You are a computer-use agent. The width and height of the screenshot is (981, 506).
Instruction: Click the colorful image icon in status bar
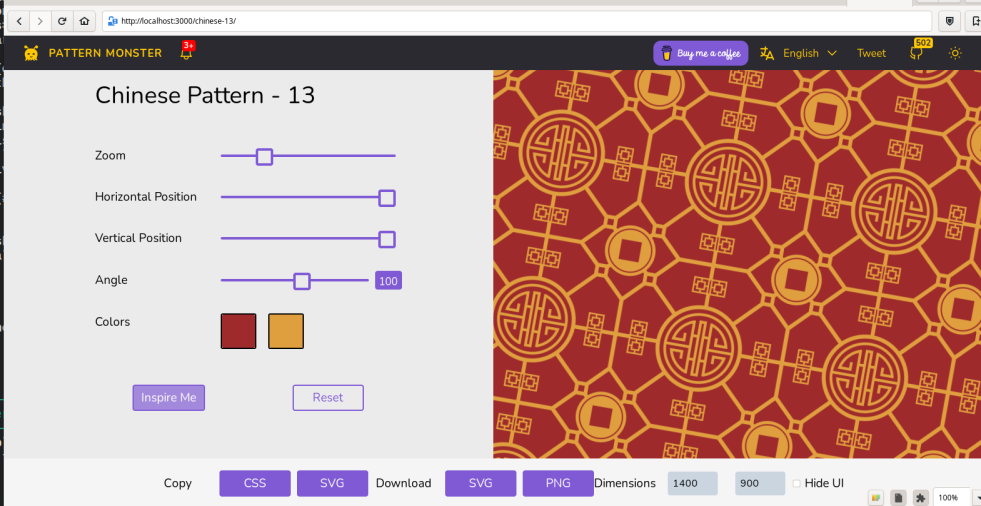(x=877, y=498)
